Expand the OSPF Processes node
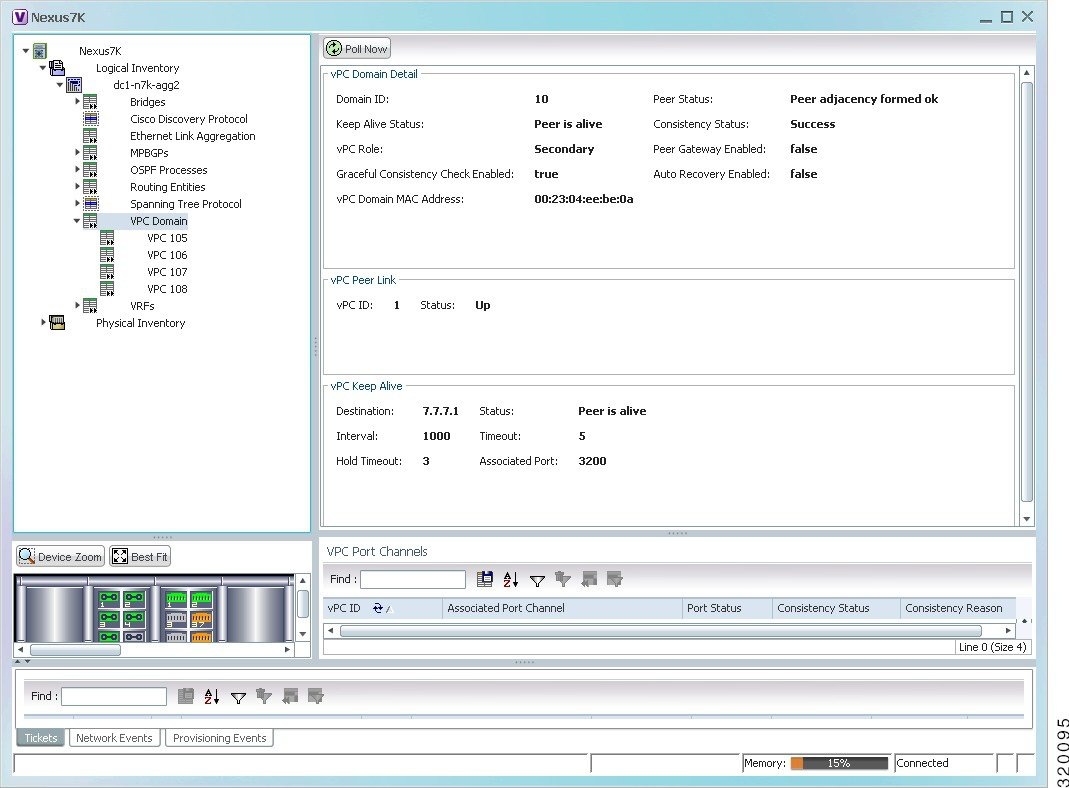This screenshot has height=788, width=1069. coord(77,170)
